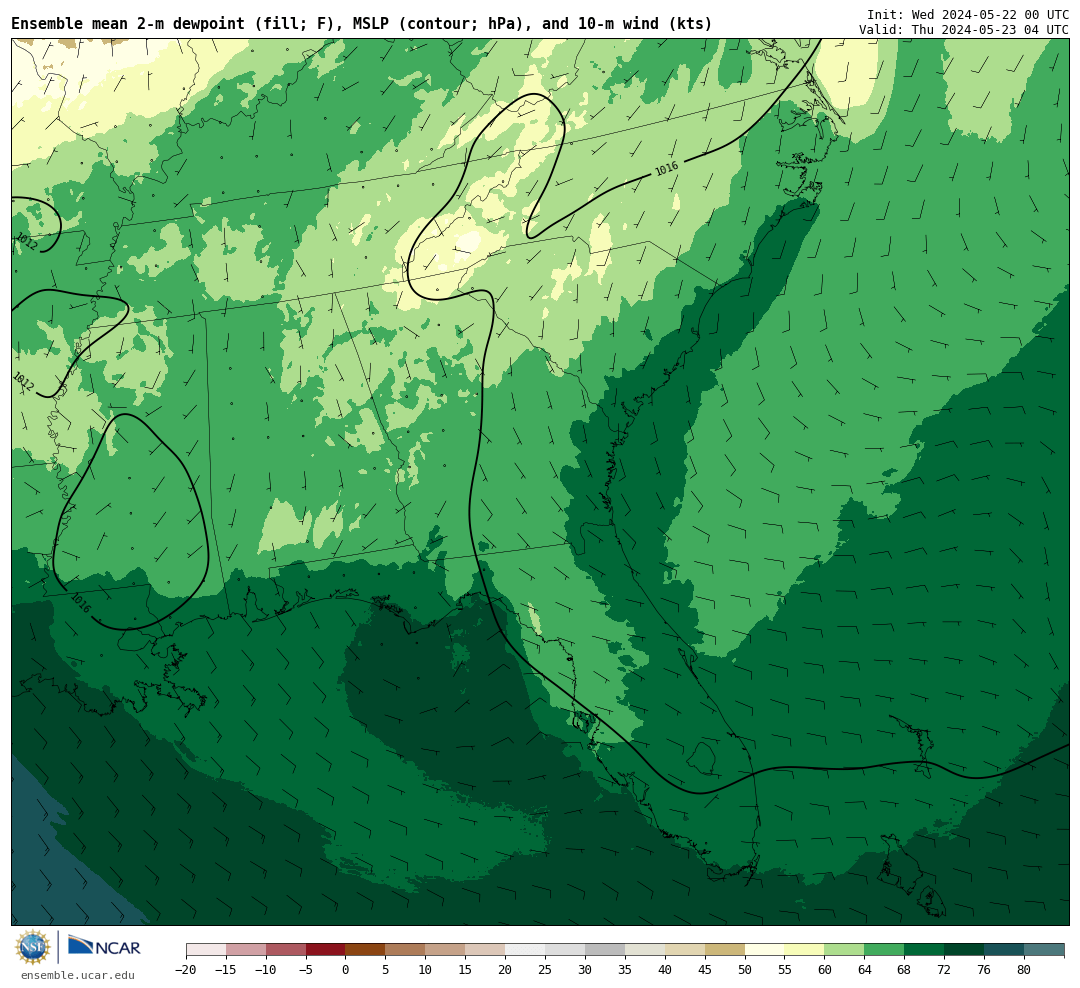Click the '35' colorbar tick label
1080x988 pixels.
625,970
